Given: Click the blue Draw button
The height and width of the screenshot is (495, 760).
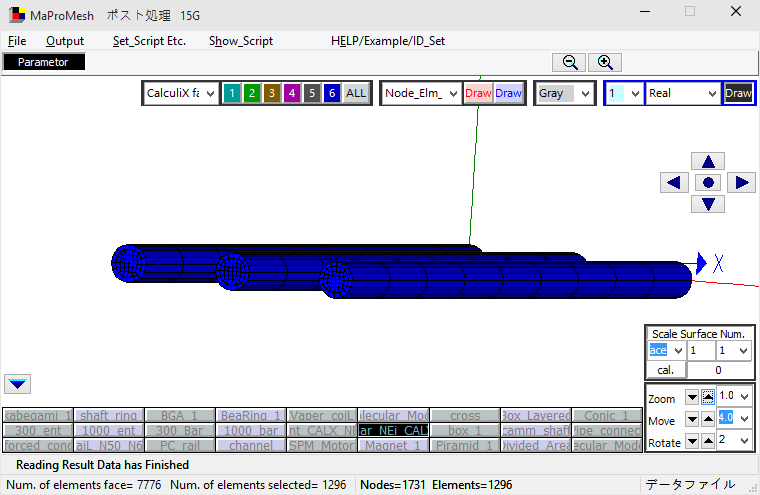Looking at the screenshot, I should tap(508, 93).
